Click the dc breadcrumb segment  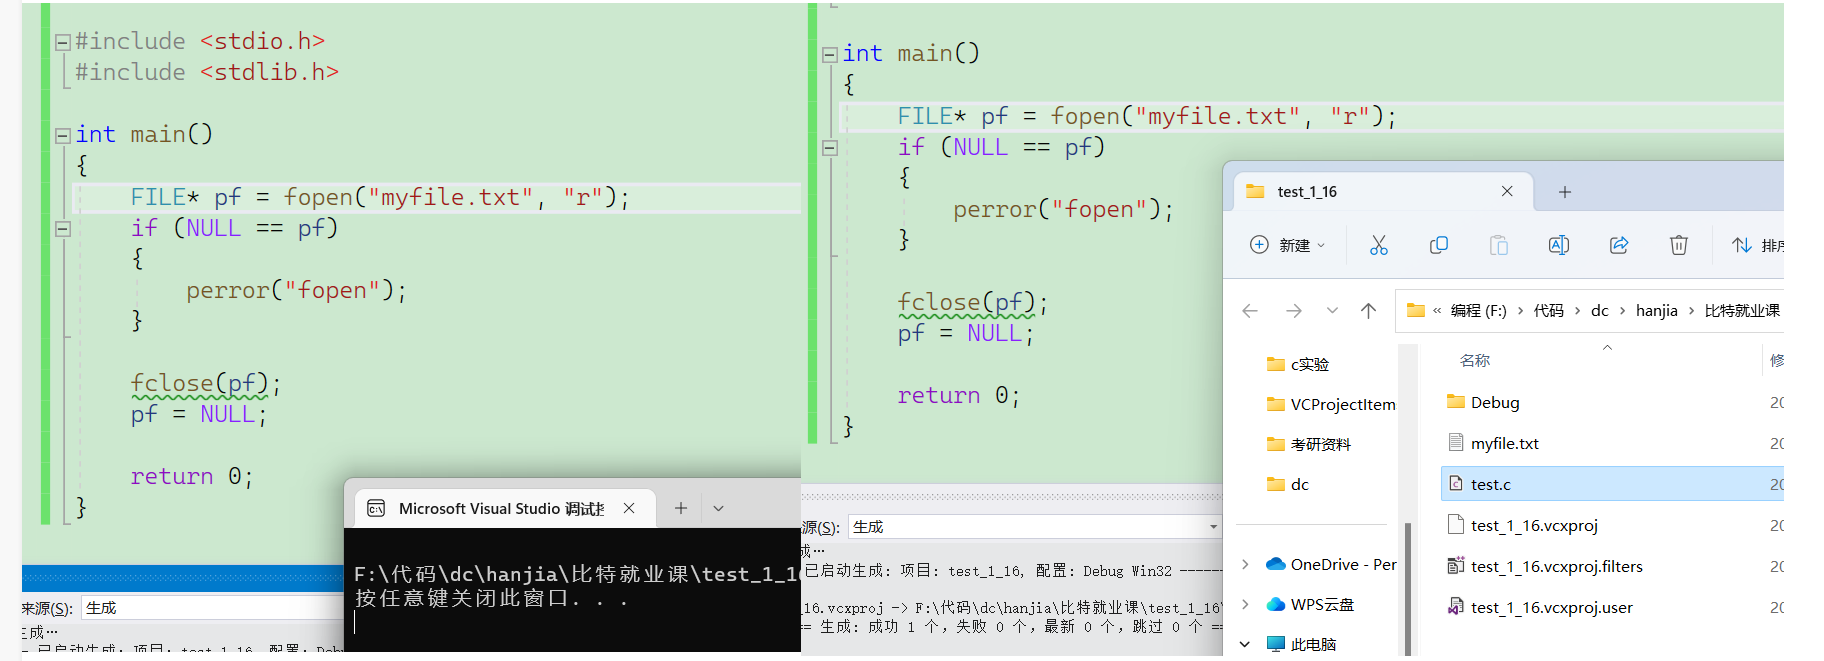(x=1600, y=311)
